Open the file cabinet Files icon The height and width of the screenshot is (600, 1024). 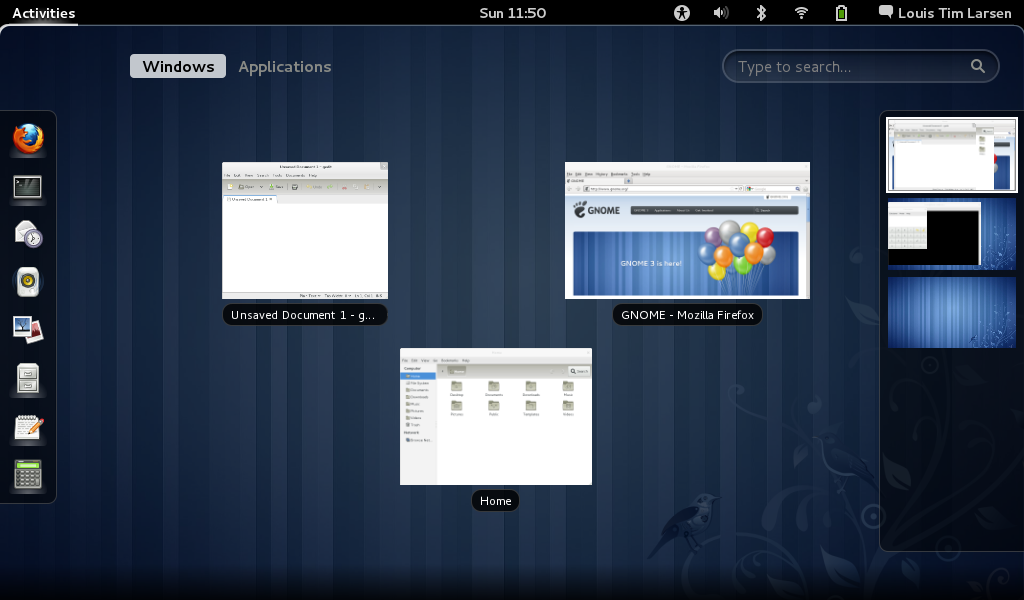tap(28, 378)
